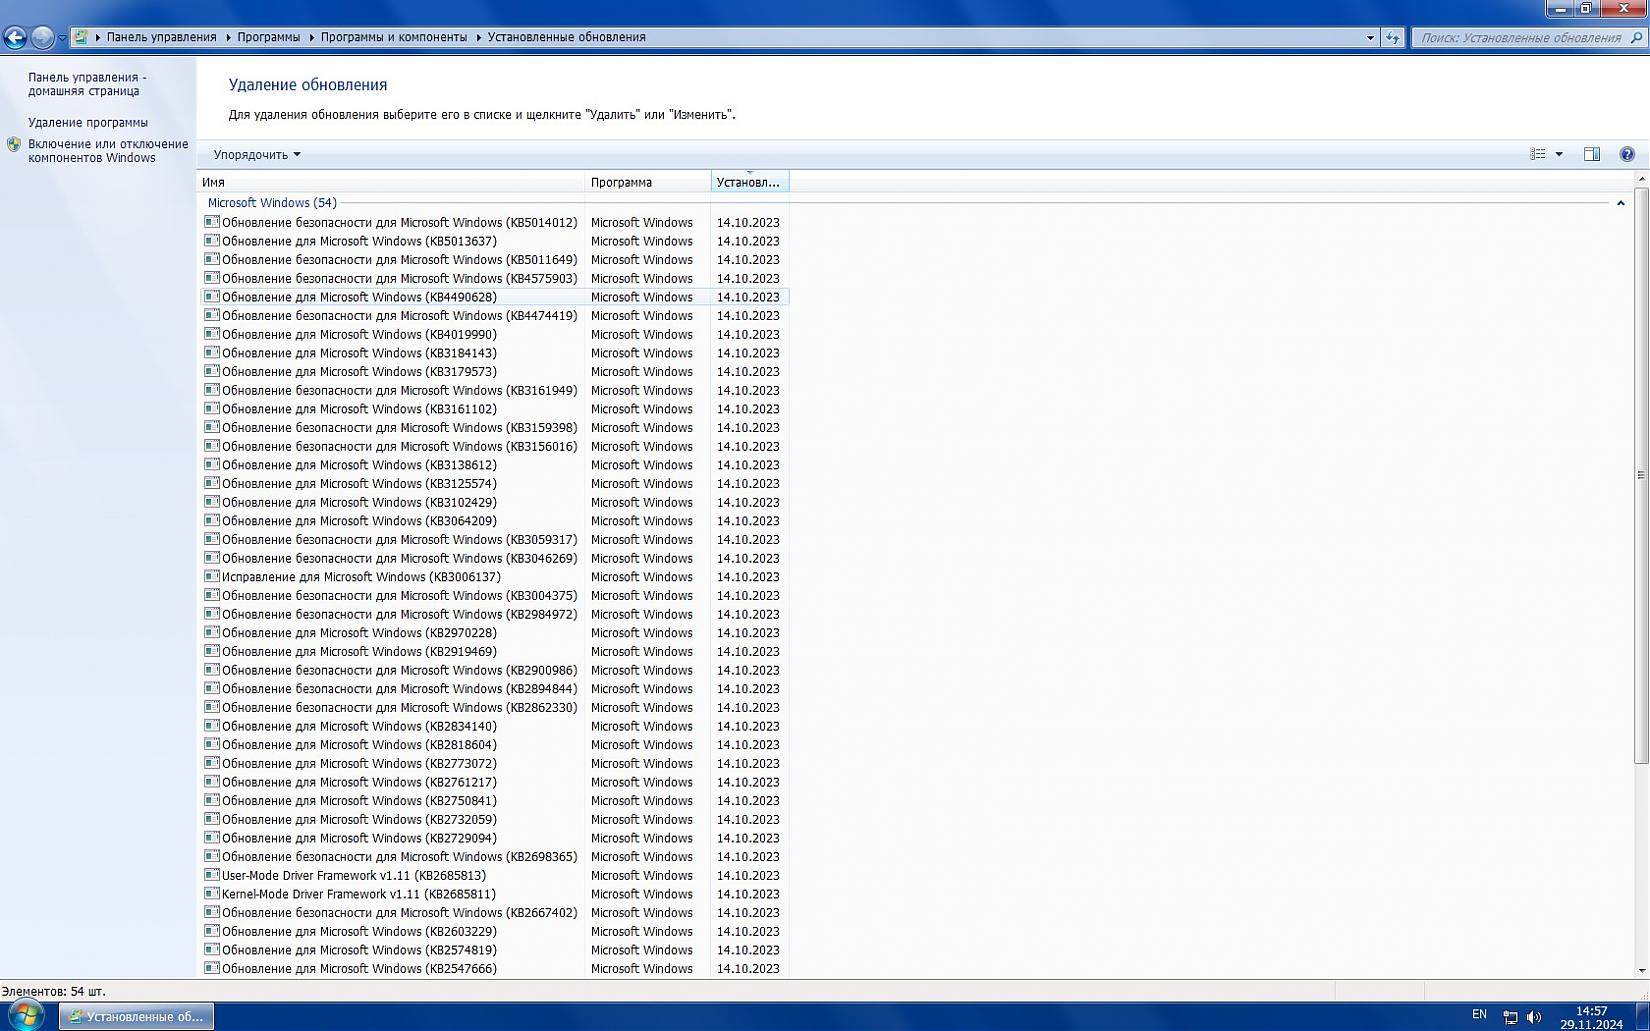Screen dimensions: 1650x1031
Task: Click the search magnifier icon
Action: 1636,38
